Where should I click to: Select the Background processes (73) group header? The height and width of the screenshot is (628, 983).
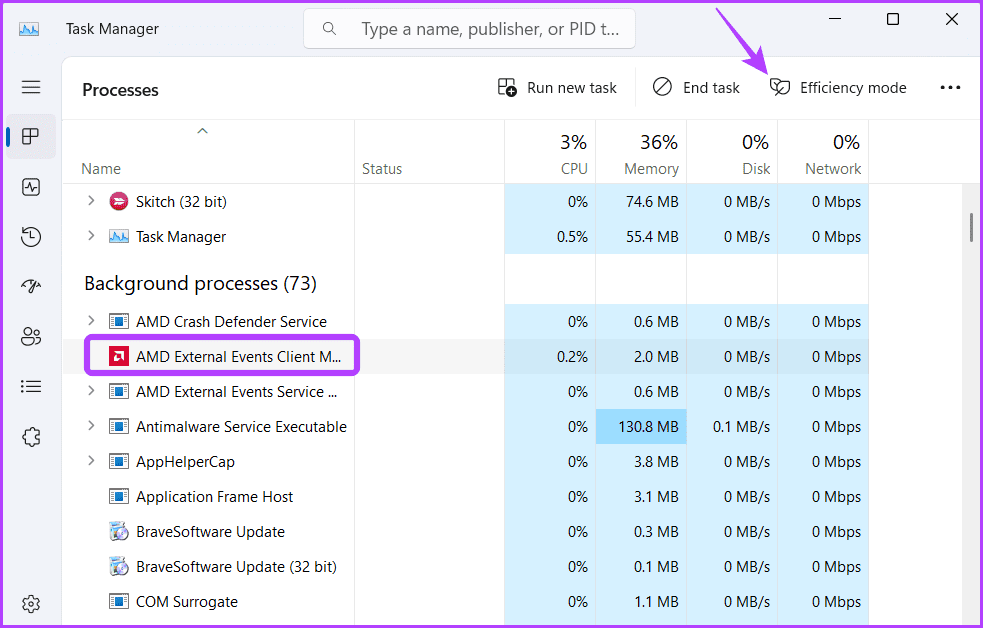click(201, 283)
